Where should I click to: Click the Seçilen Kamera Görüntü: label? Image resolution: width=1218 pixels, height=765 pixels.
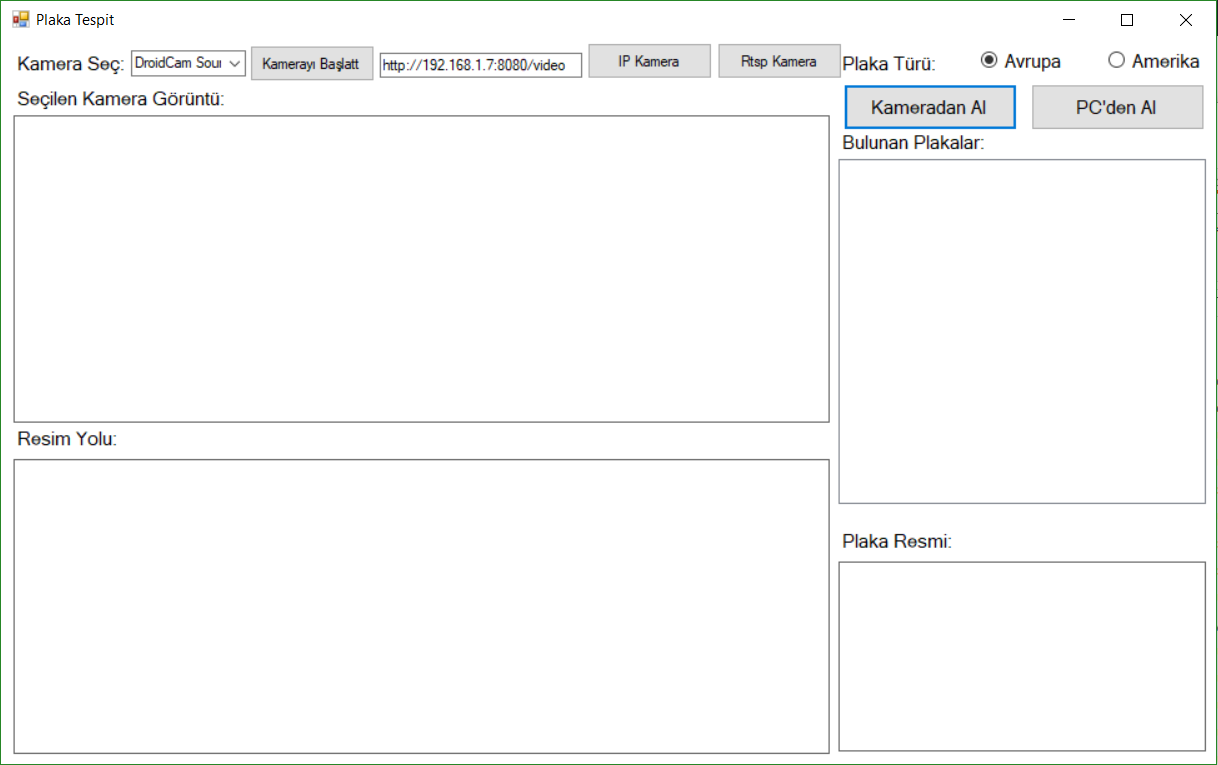(x=121, y=99)
